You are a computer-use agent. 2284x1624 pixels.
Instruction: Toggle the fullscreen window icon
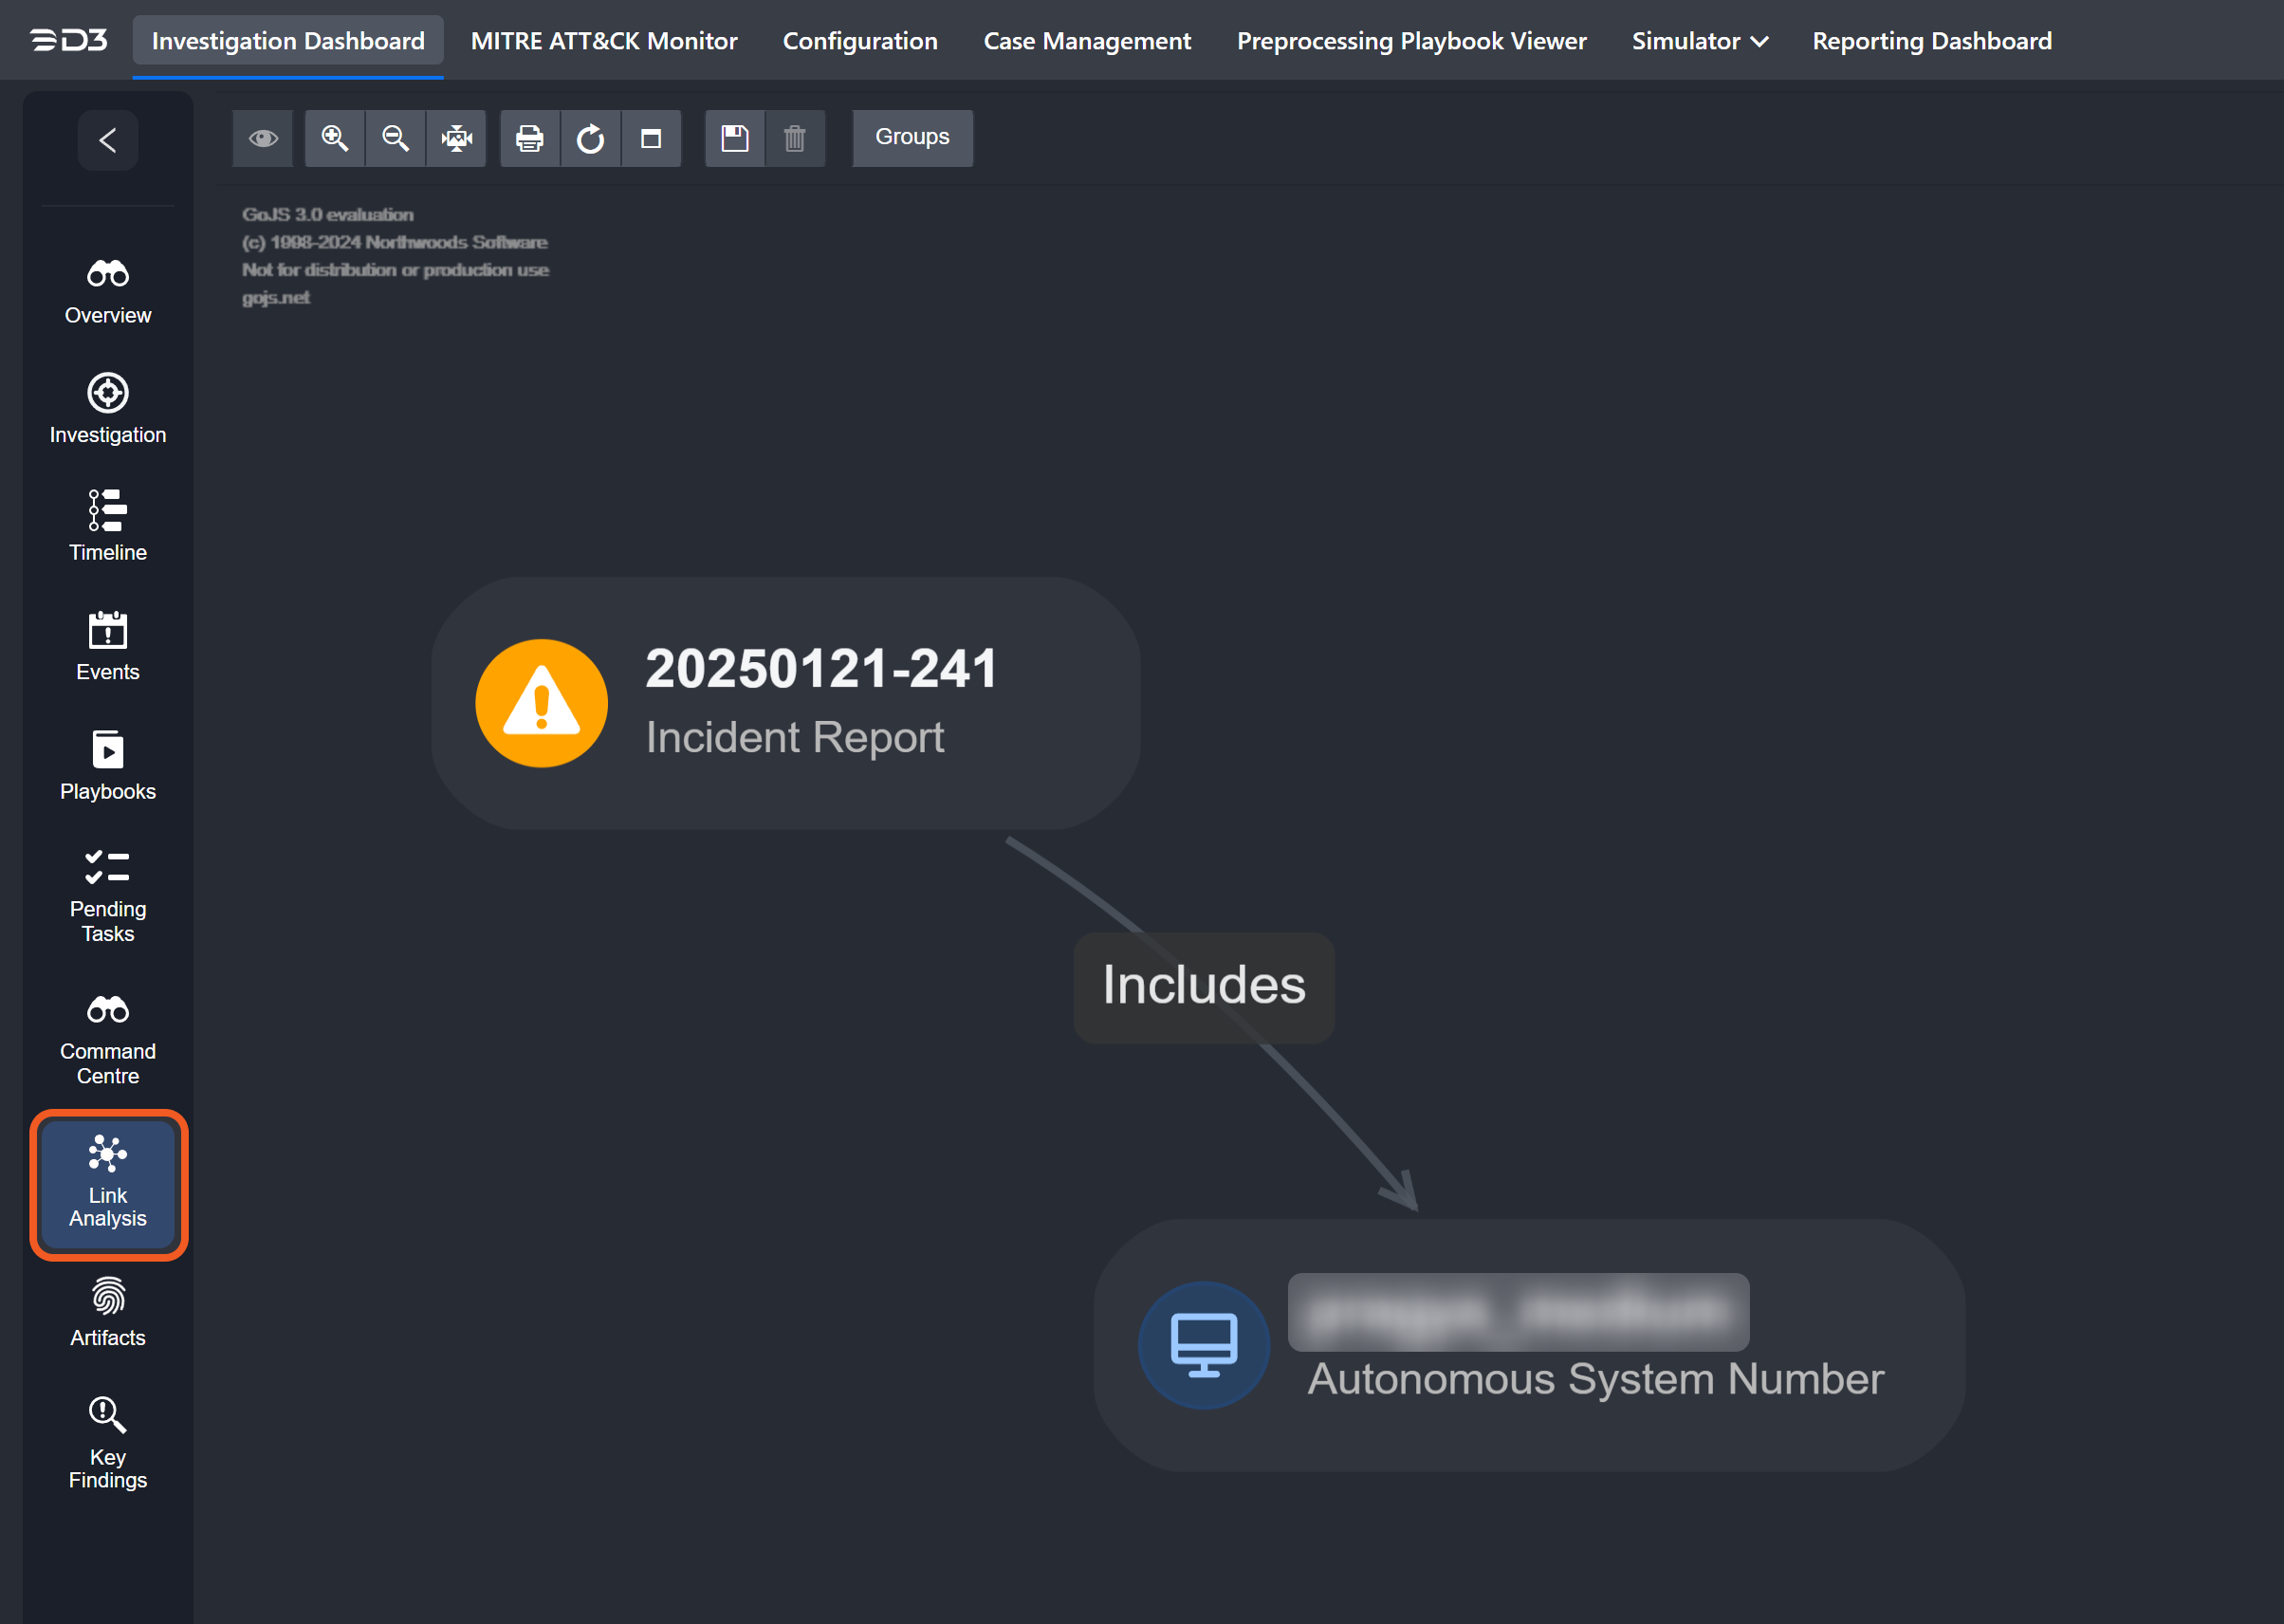(x=651, y=138)
